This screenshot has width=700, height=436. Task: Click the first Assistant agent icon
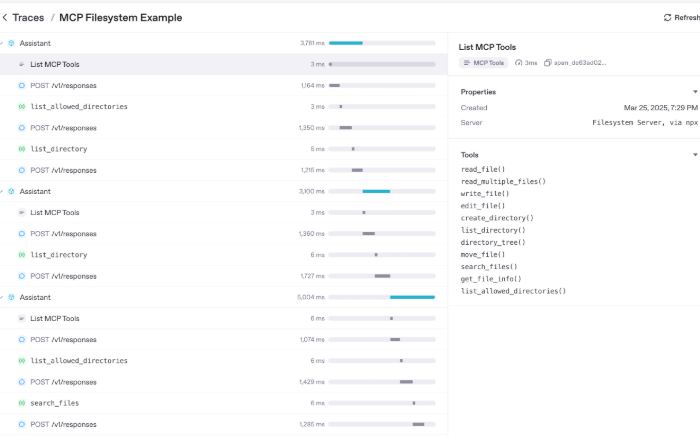pos(12,43)
